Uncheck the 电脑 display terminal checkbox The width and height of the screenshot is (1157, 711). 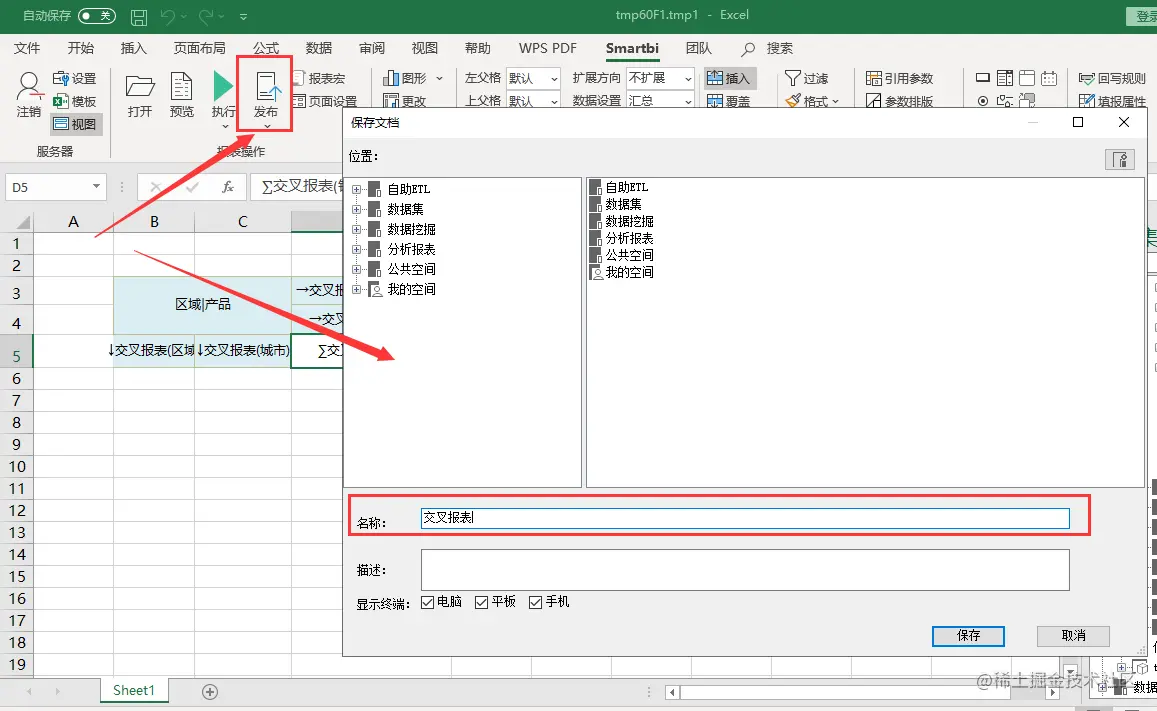[427, 601]
